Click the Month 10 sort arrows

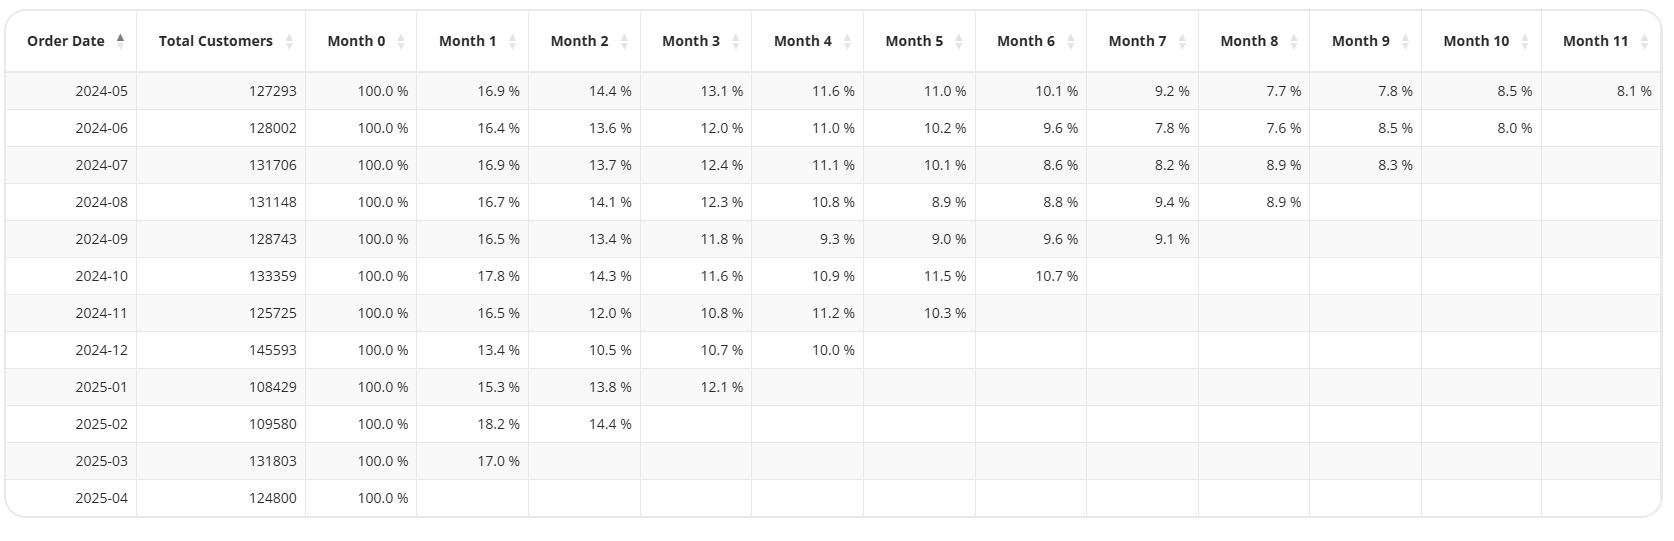1525,41
